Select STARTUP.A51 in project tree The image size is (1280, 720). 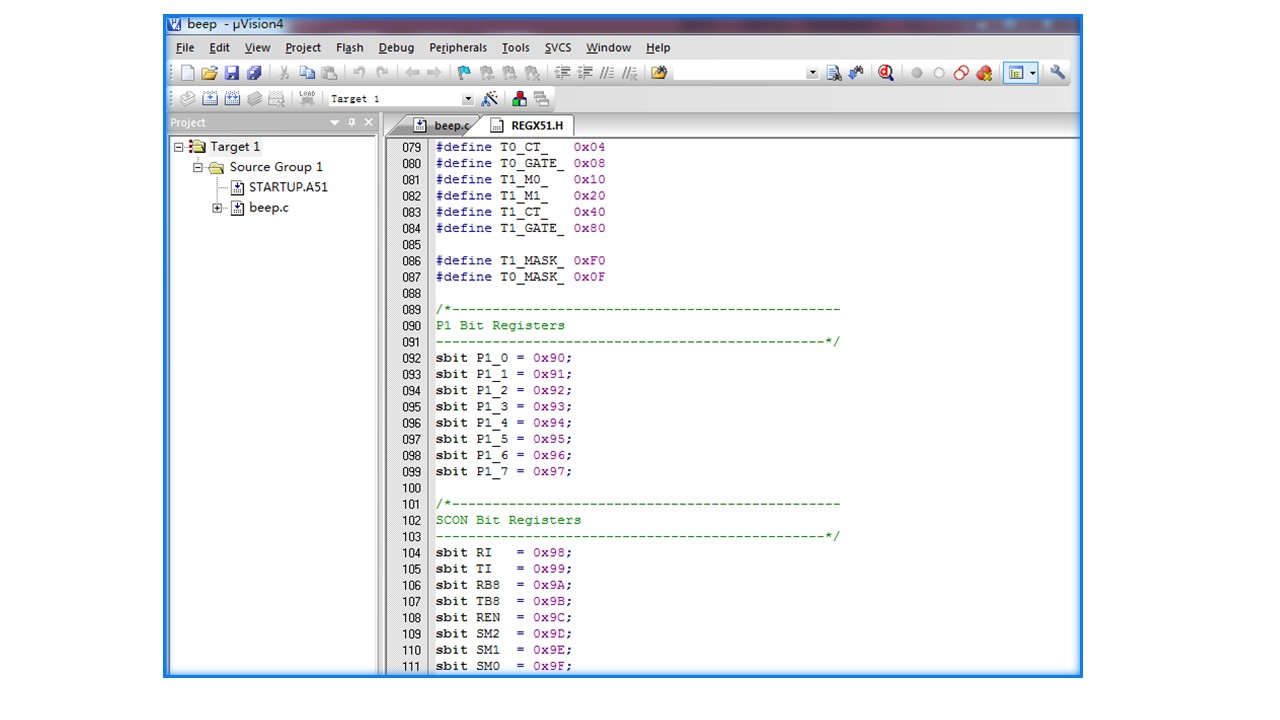287,187
